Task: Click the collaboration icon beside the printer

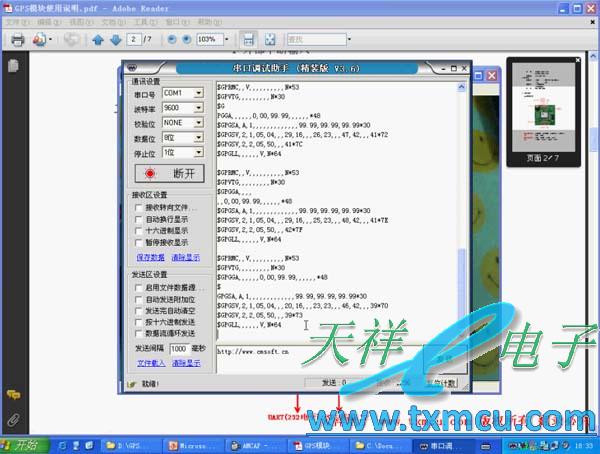Action: tap(39, 39)
